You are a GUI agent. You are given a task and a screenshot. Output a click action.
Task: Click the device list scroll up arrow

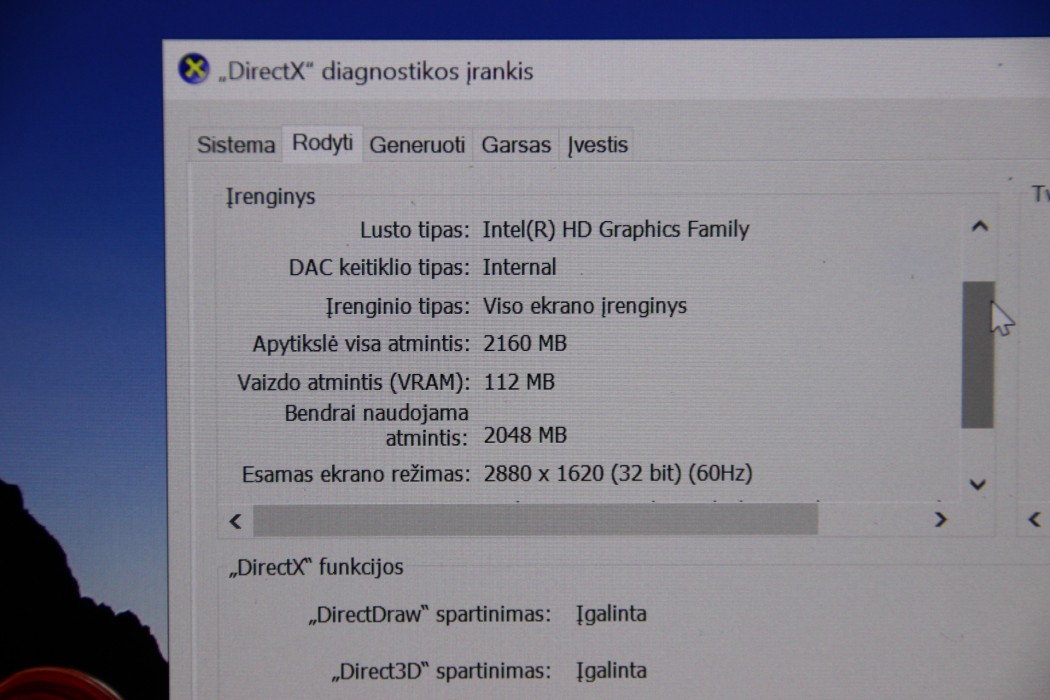coord(980,226)
